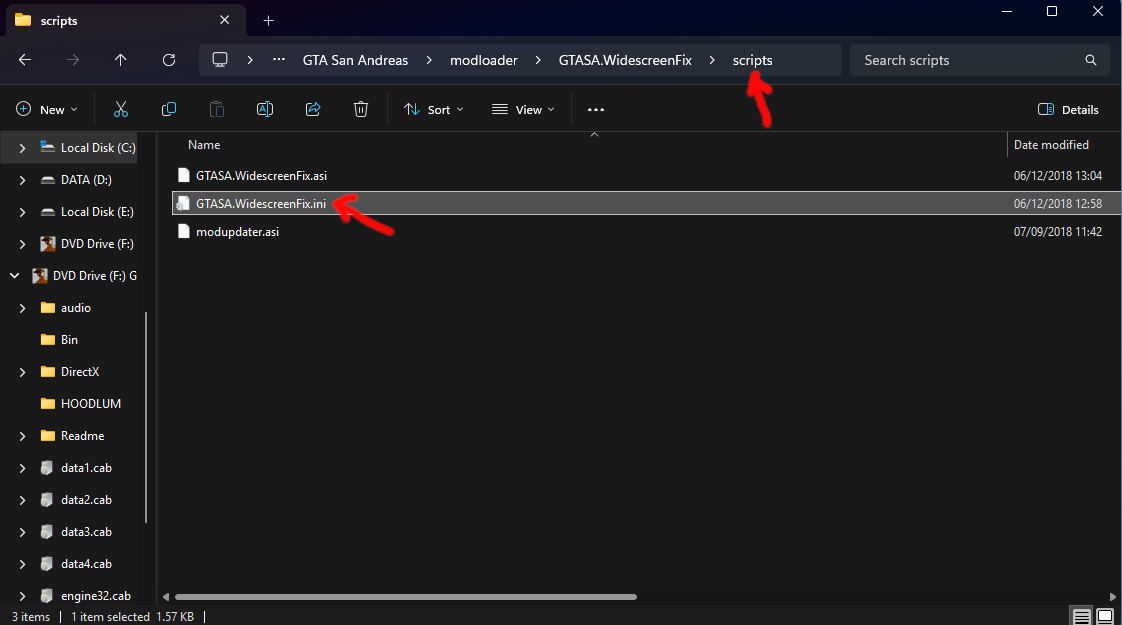Navigate to modloader breadcrumb
This screenshot has width=1122, height=625.
tap(484, 60)
